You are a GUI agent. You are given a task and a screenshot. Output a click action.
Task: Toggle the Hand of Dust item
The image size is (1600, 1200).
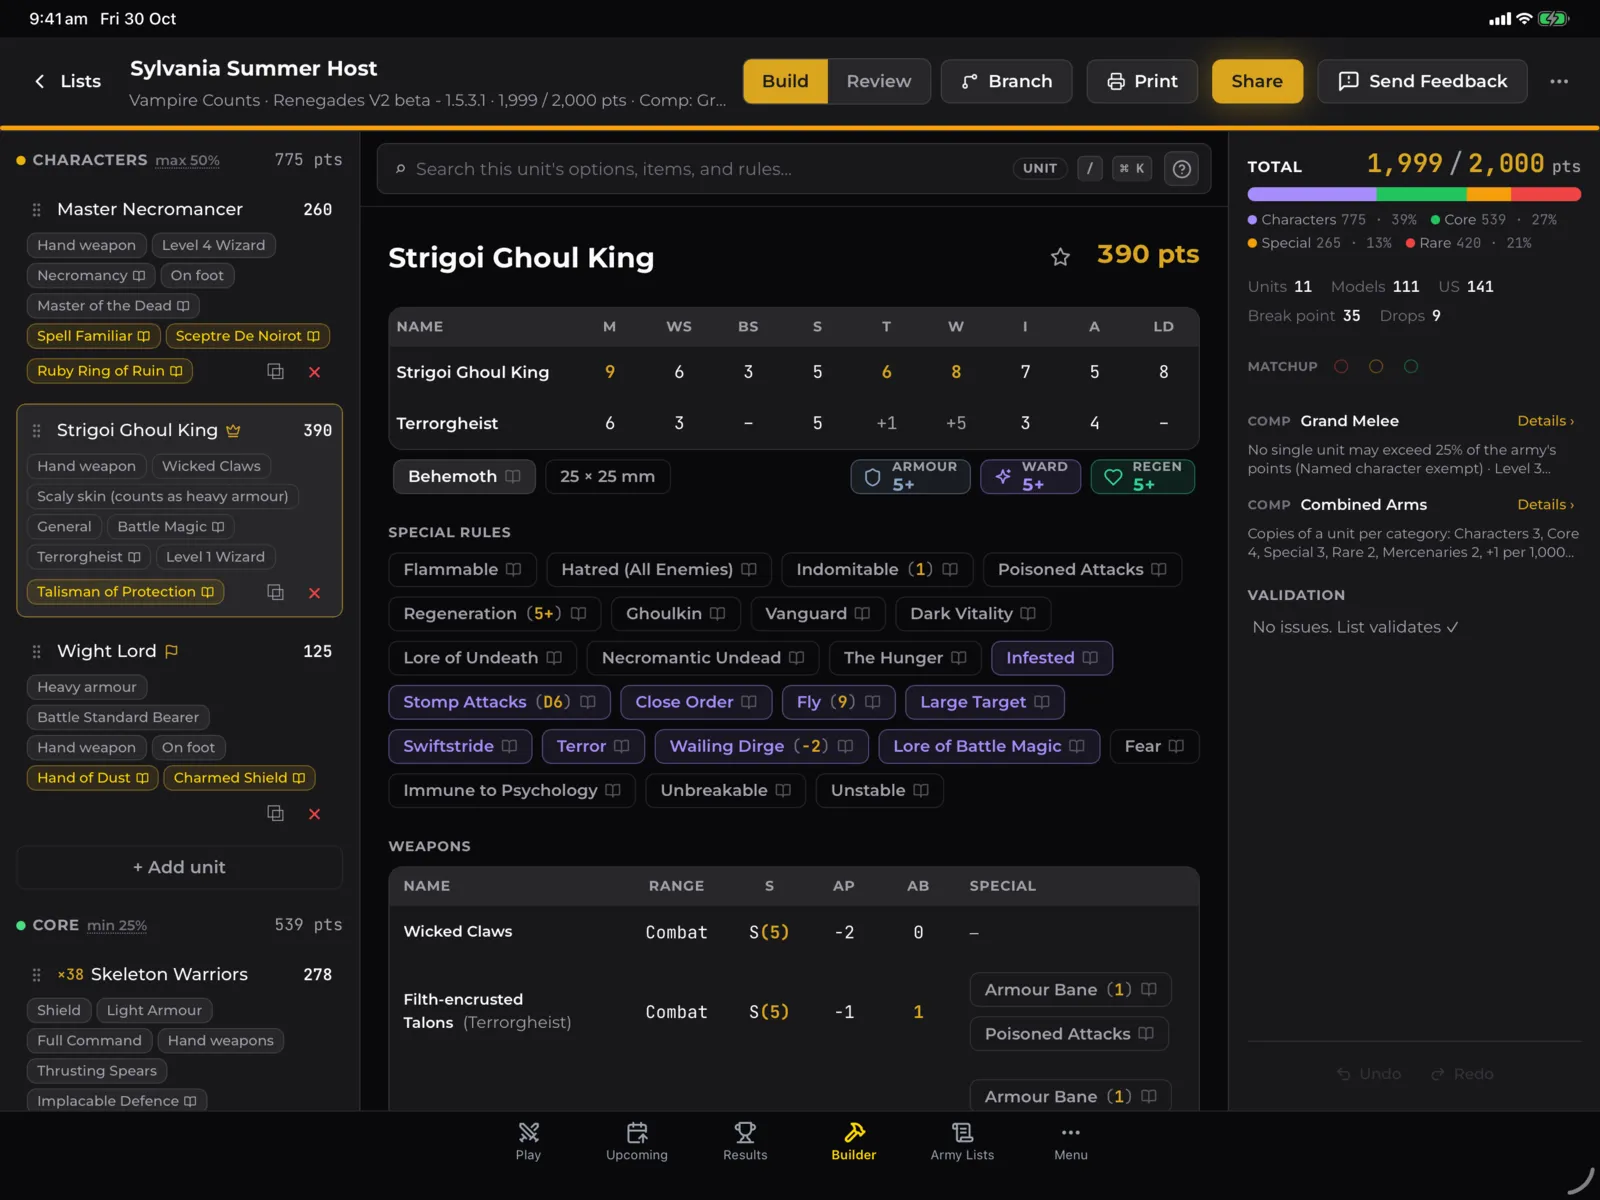click(x=92, y=778)
